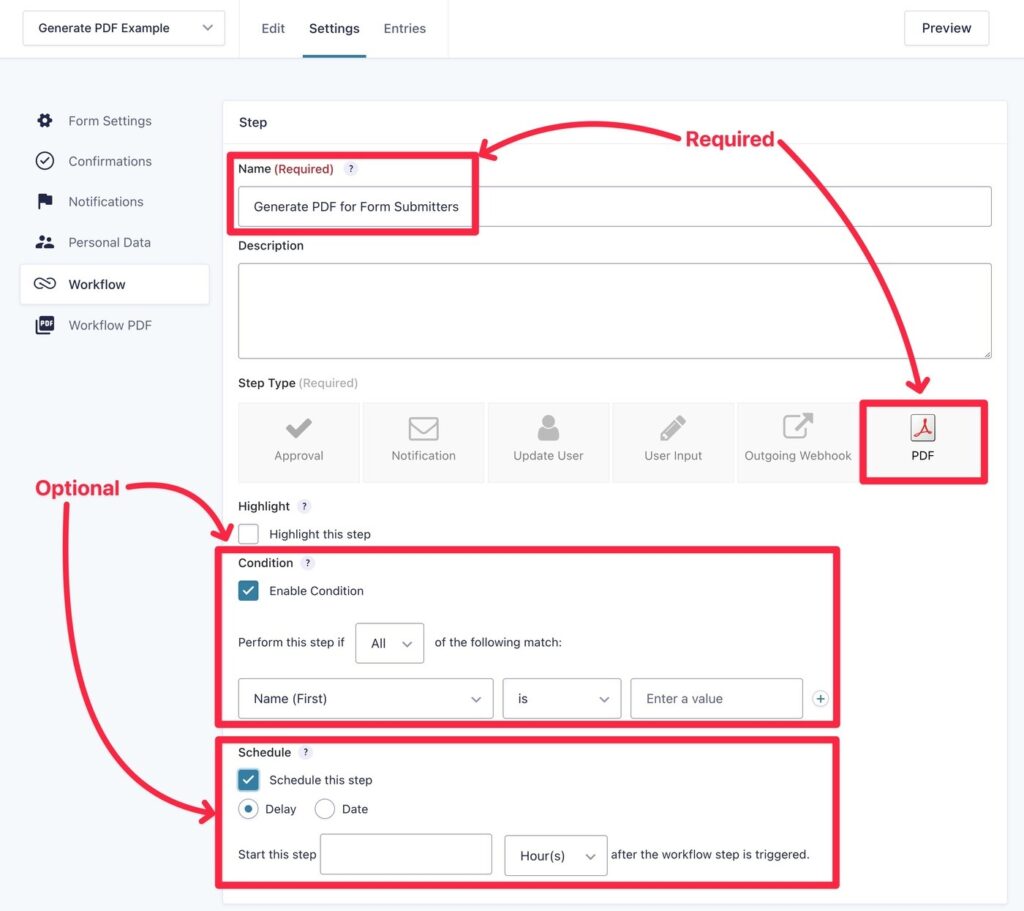
Task: Select the Date radio button
Action: pyautogui.click(x=325, y=809)
